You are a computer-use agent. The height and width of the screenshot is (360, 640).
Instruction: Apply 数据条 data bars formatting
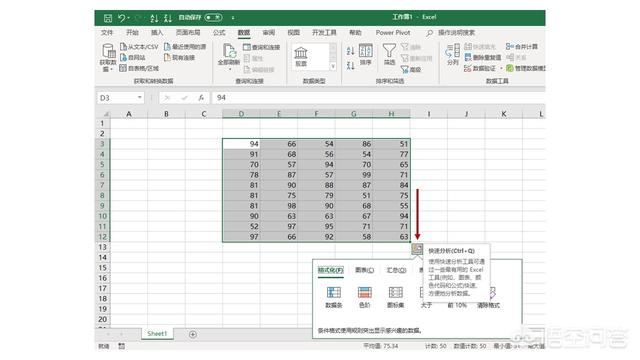333,297
